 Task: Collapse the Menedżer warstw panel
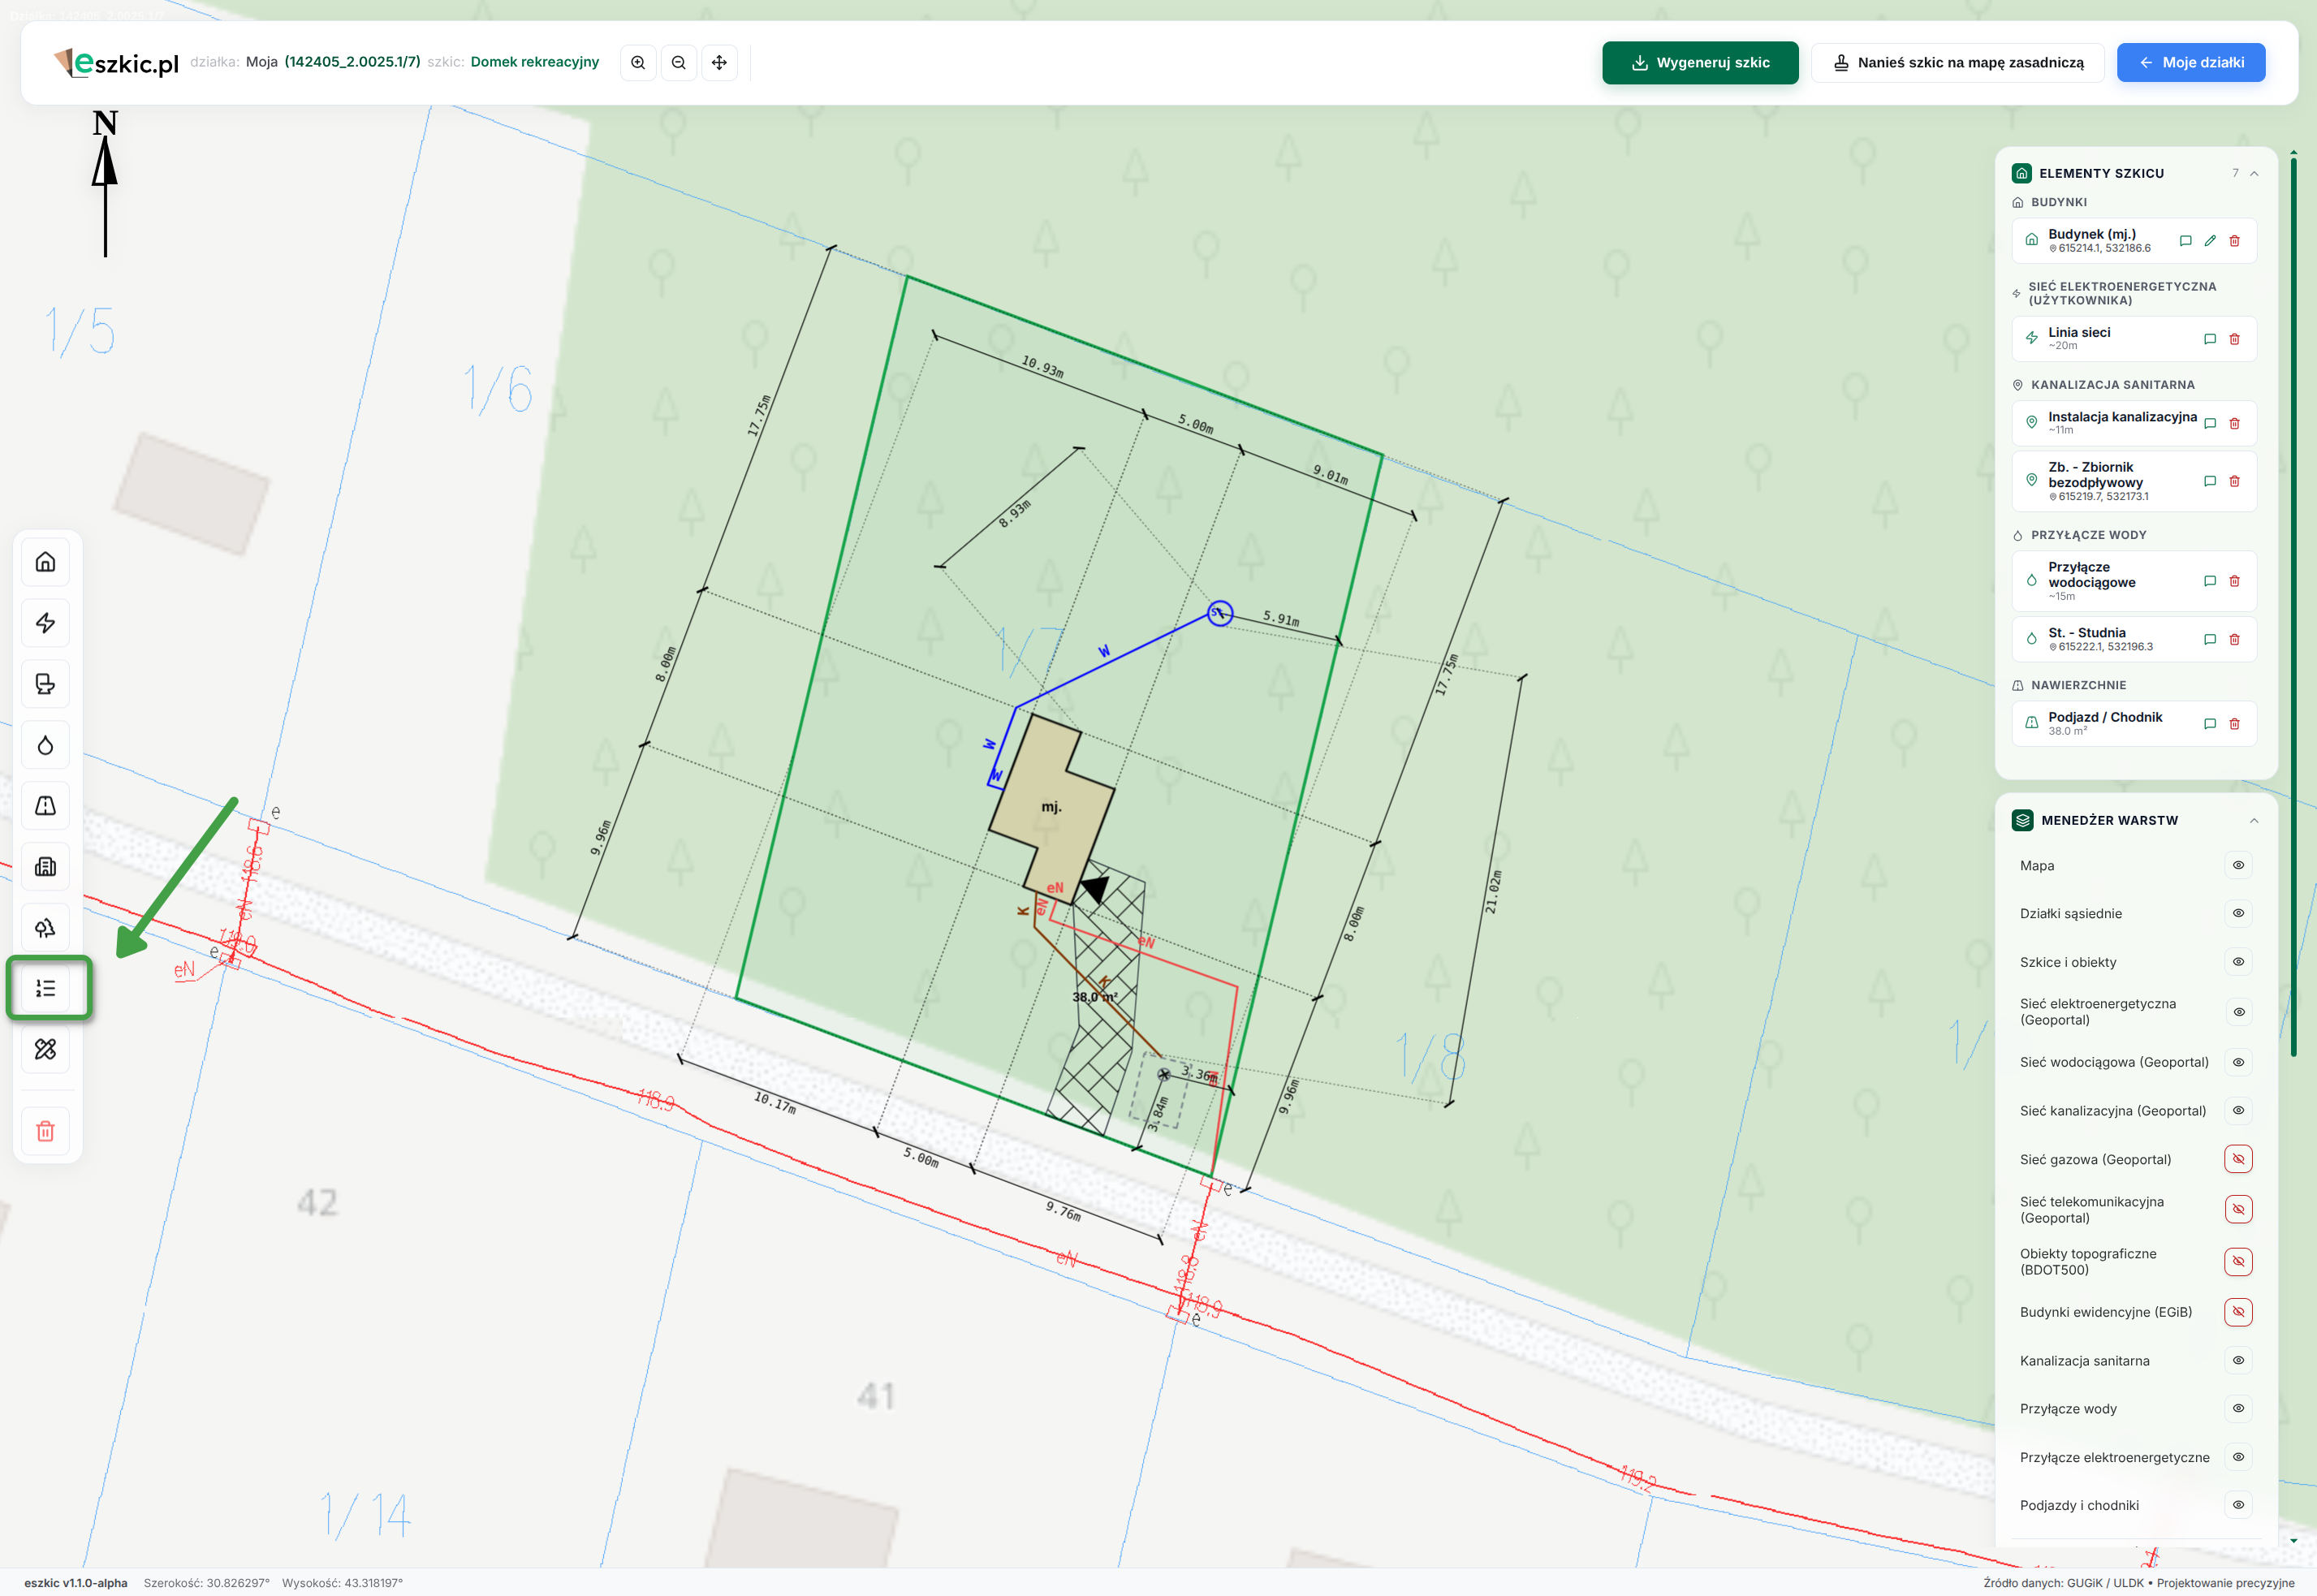point(2254,821)
